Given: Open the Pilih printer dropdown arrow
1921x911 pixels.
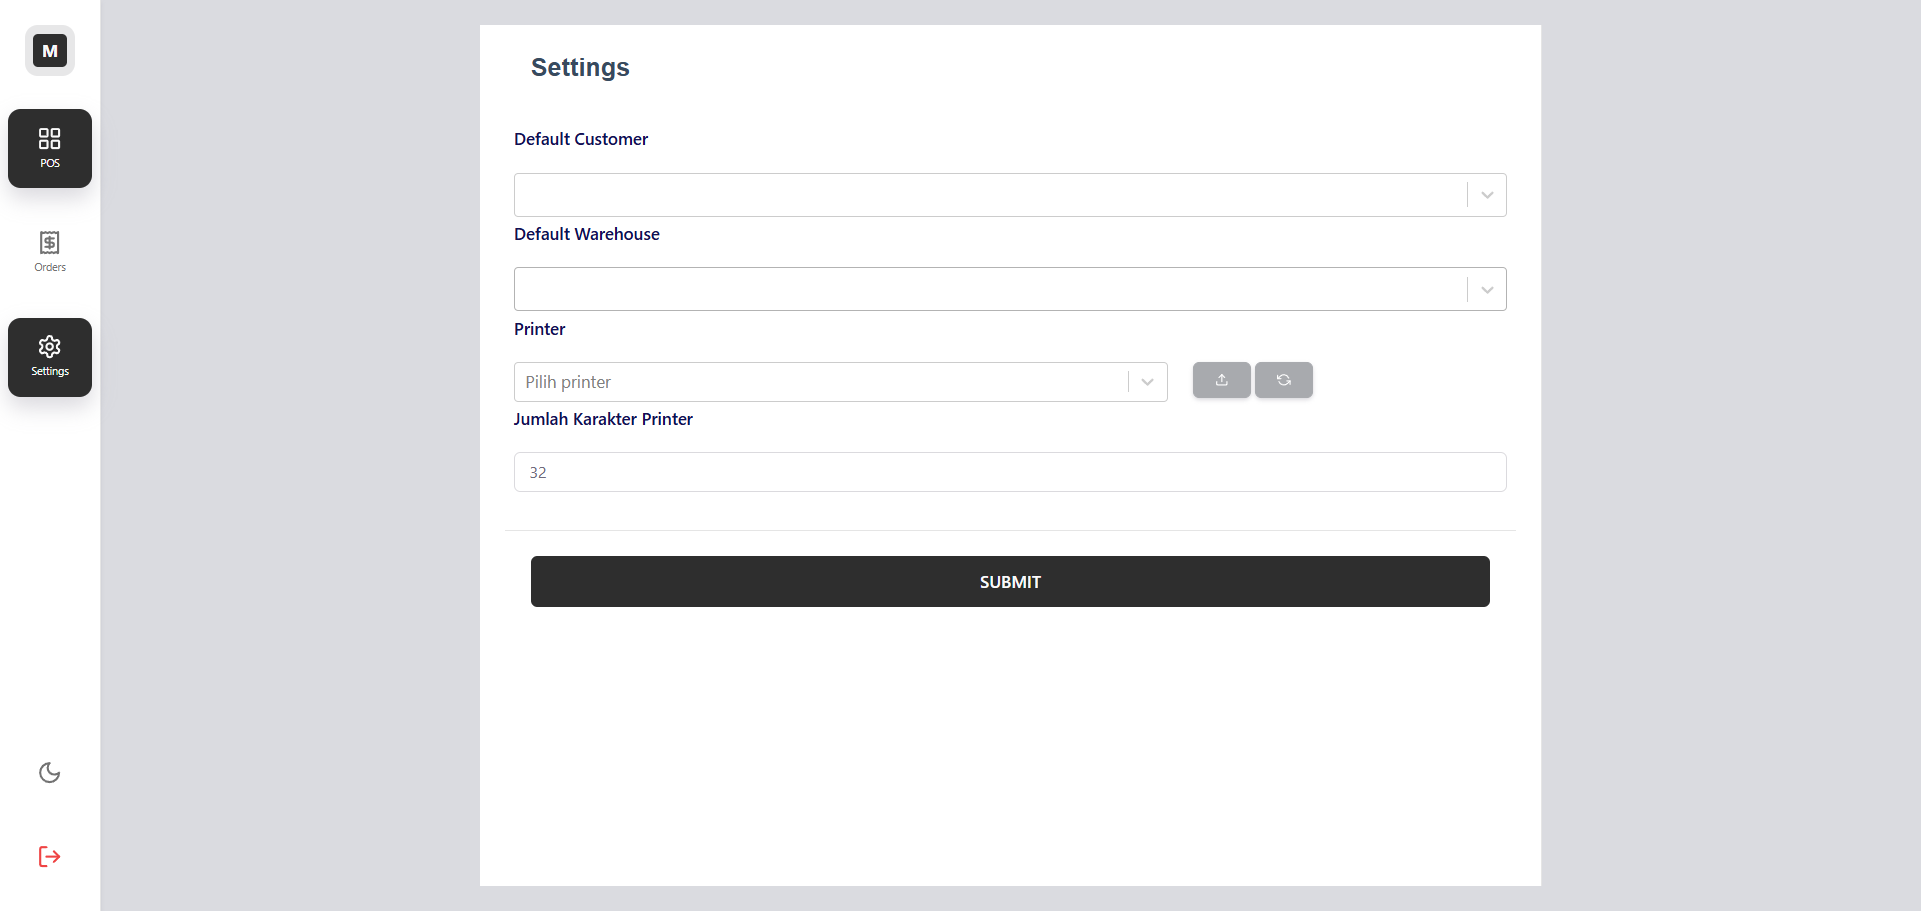Looking at the screenshot, I should pos(1147,382).
